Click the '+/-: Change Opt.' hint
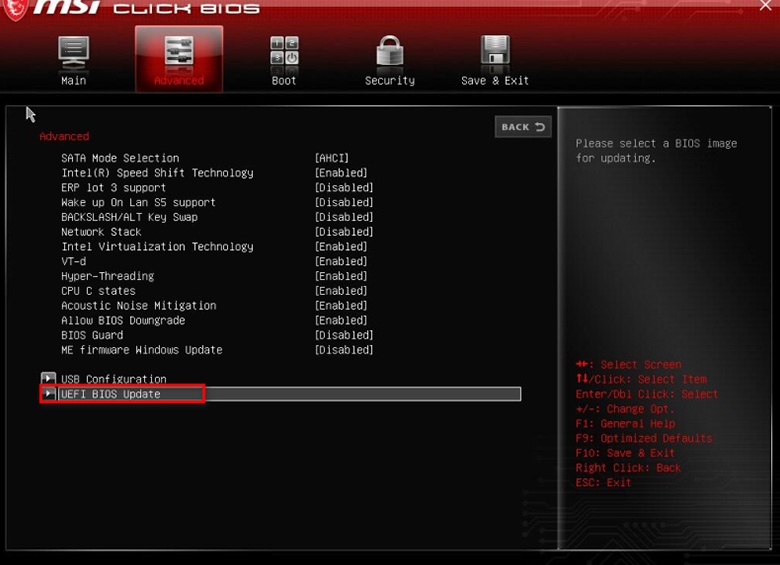The width and height of the screenshot is (780, 565). point(625,409)
